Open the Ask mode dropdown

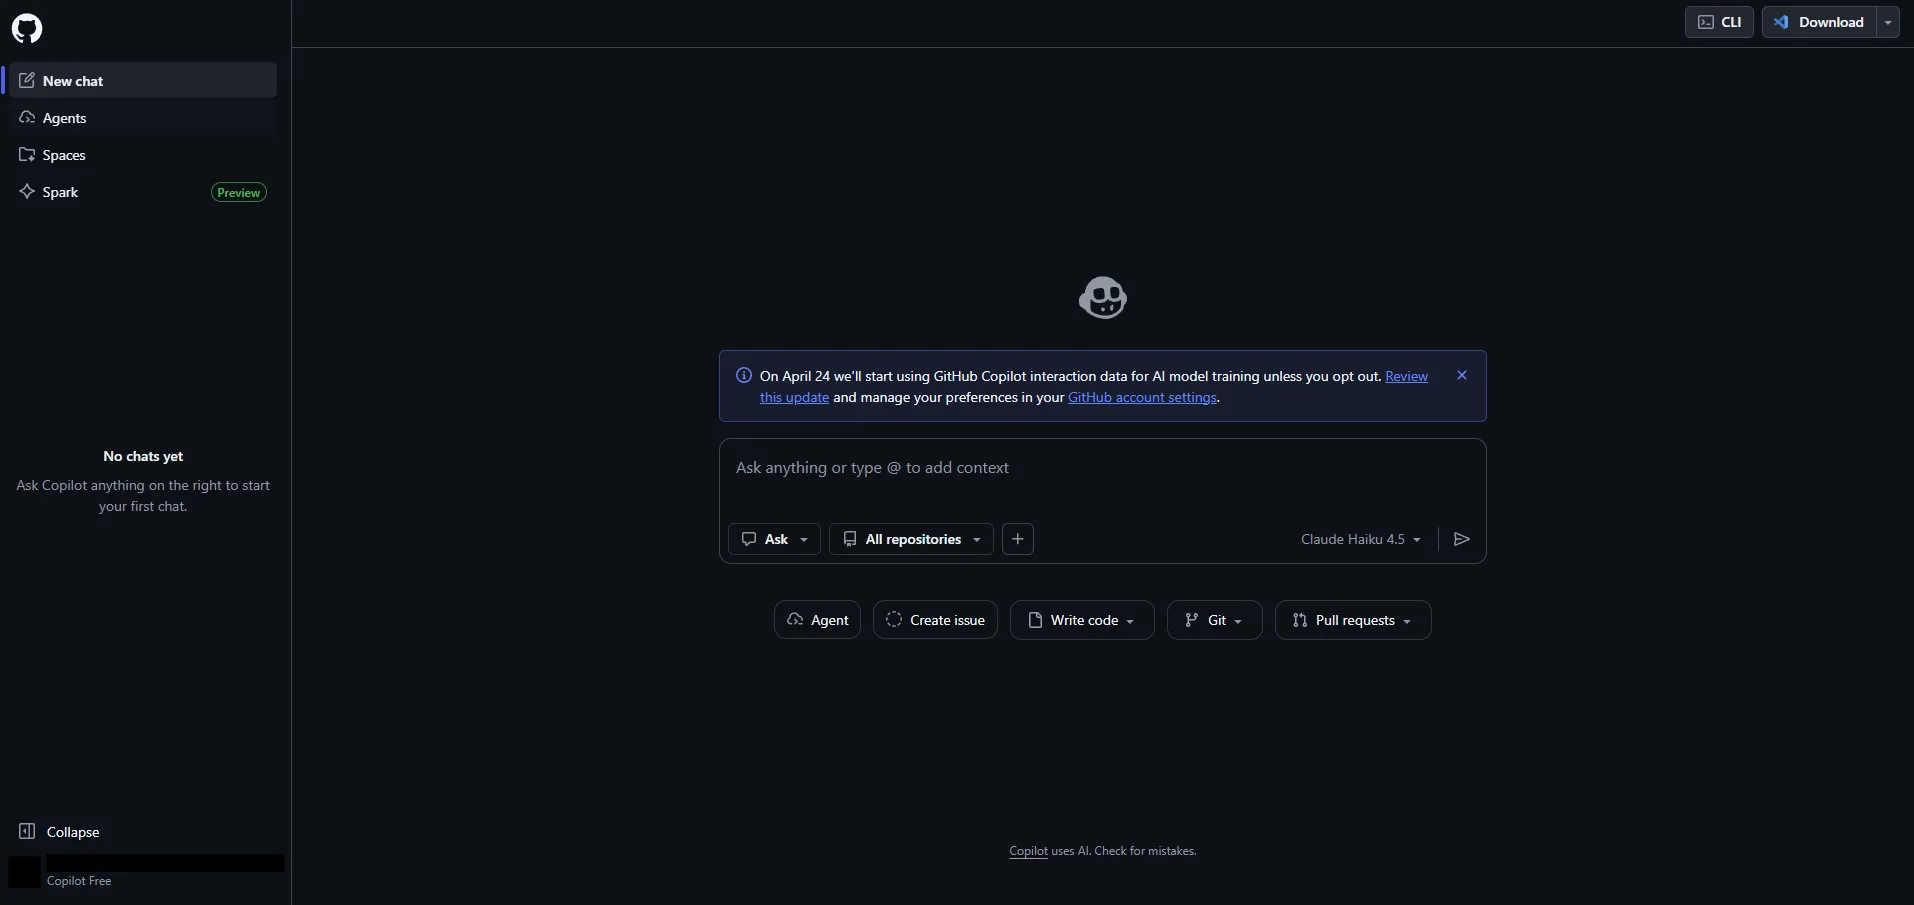pos(774,539)
